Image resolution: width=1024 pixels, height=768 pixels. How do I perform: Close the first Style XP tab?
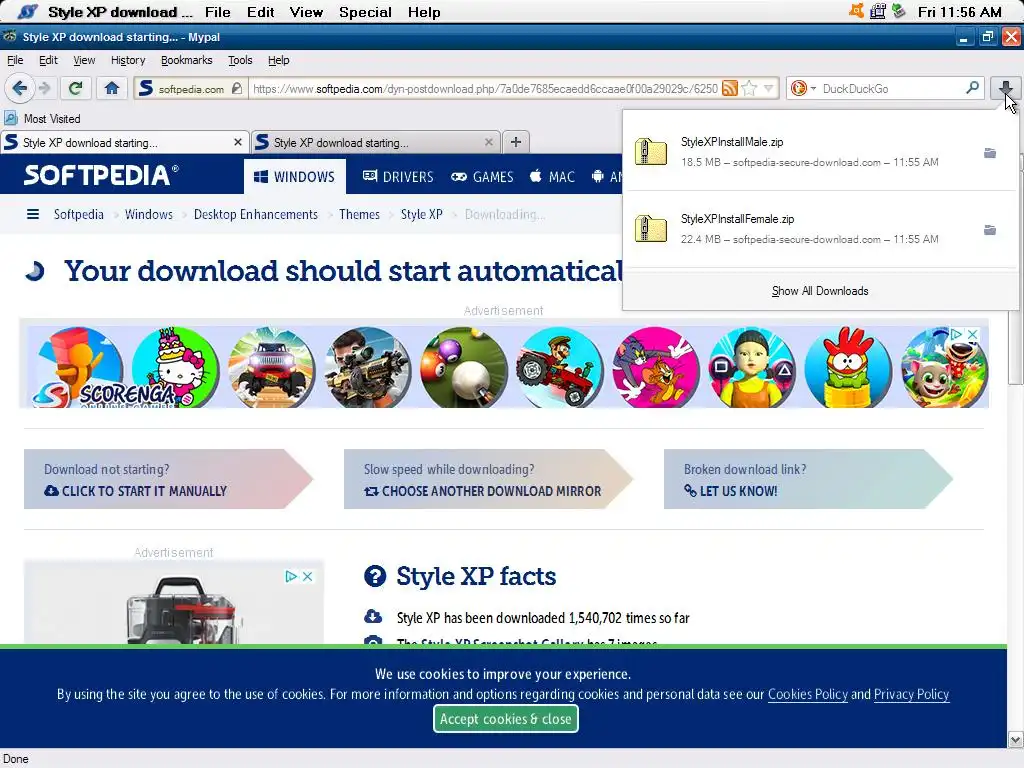click(x=238, y=142)
